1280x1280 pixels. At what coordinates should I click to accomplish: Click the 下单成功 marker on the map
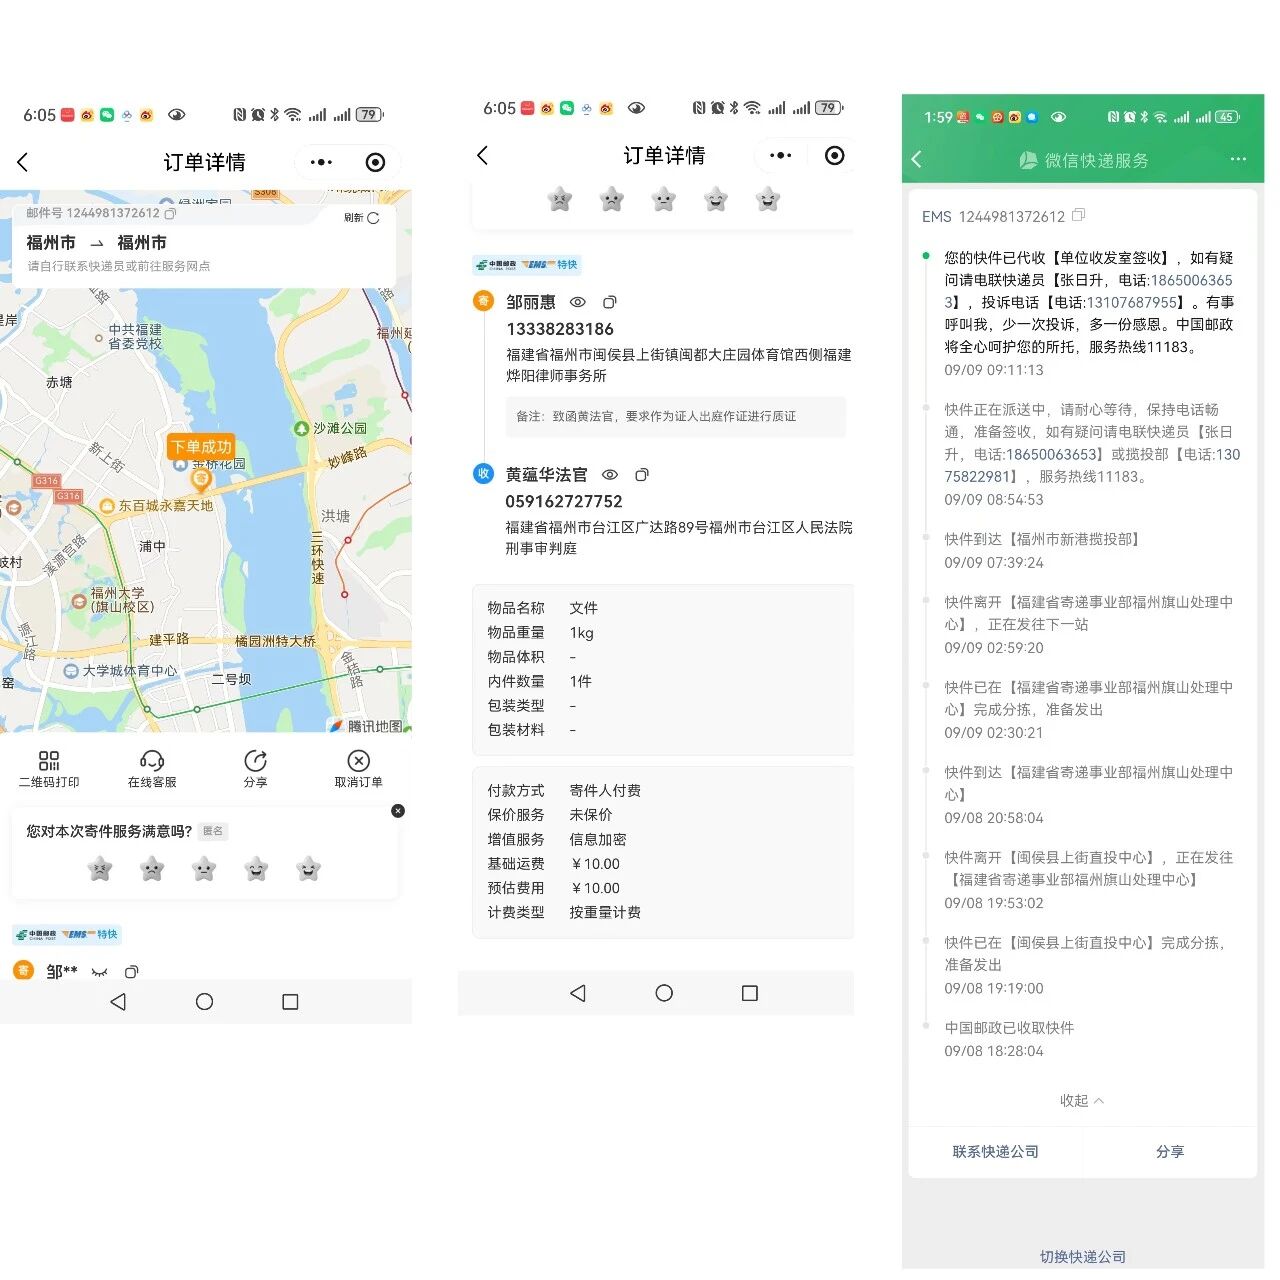pos(201,447)
